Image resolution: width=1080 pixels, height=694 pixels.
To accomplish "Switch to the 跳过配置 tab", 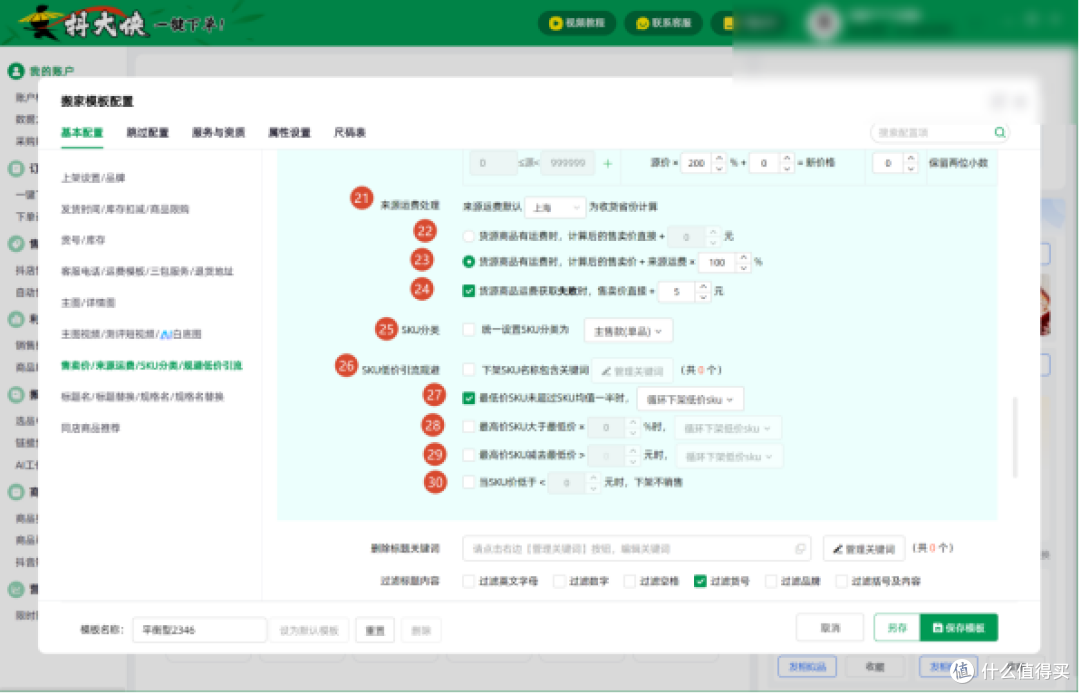I will (x=147, y=133).
